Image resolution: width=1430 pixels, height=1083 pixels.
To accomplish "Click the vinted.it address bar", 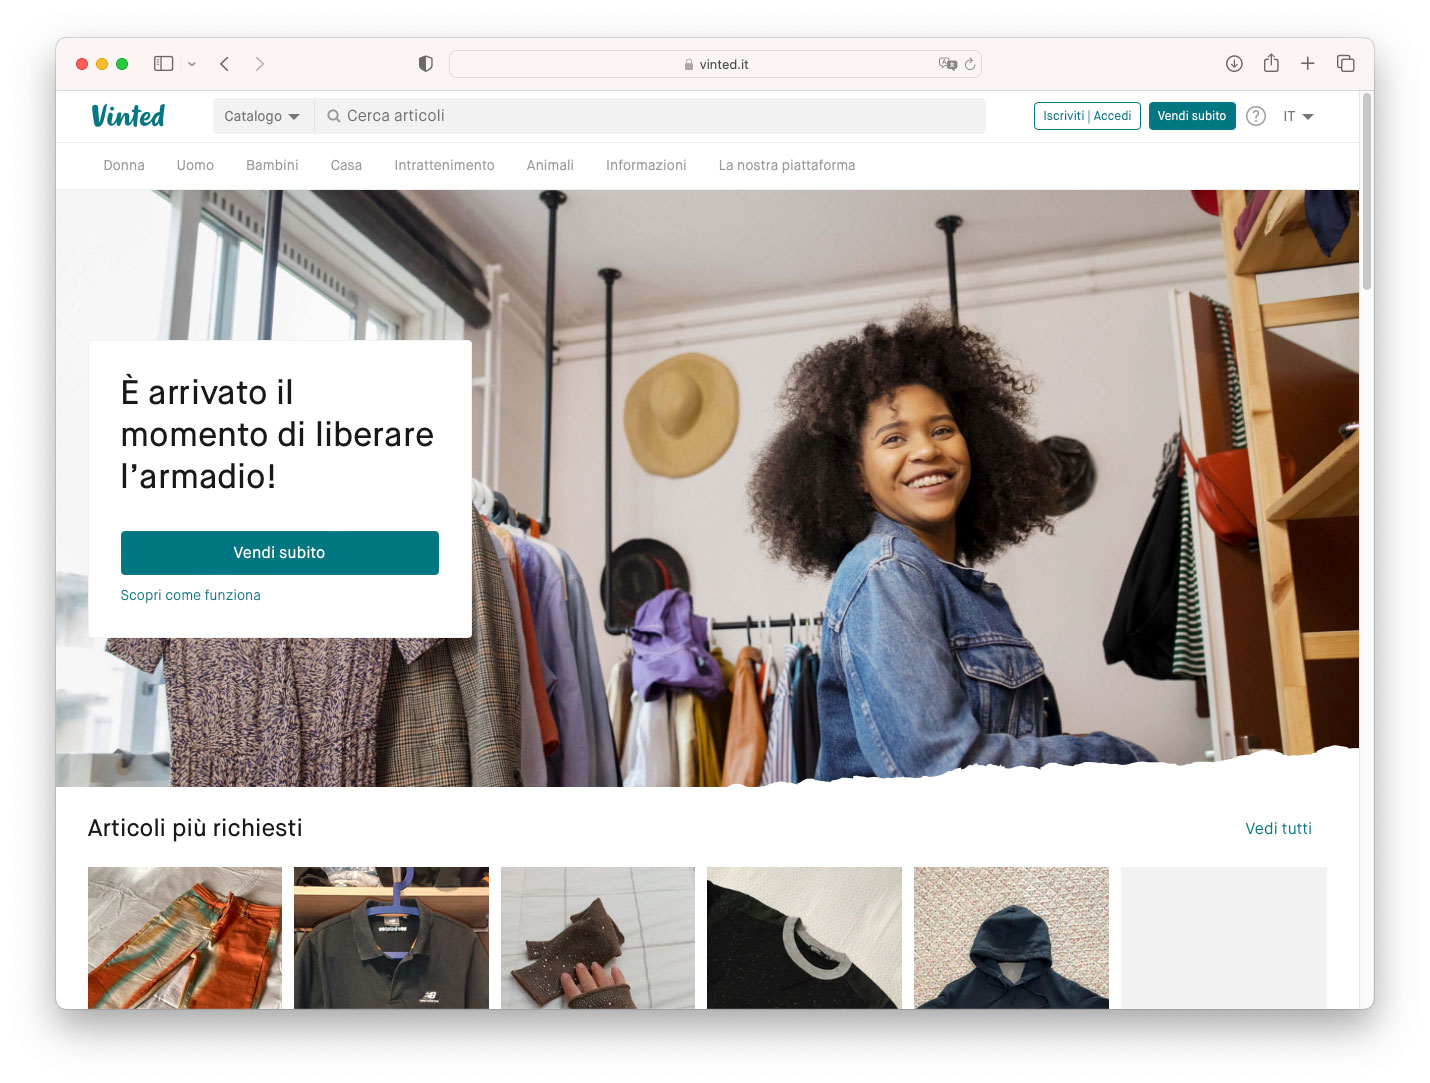I will (715, 64).
